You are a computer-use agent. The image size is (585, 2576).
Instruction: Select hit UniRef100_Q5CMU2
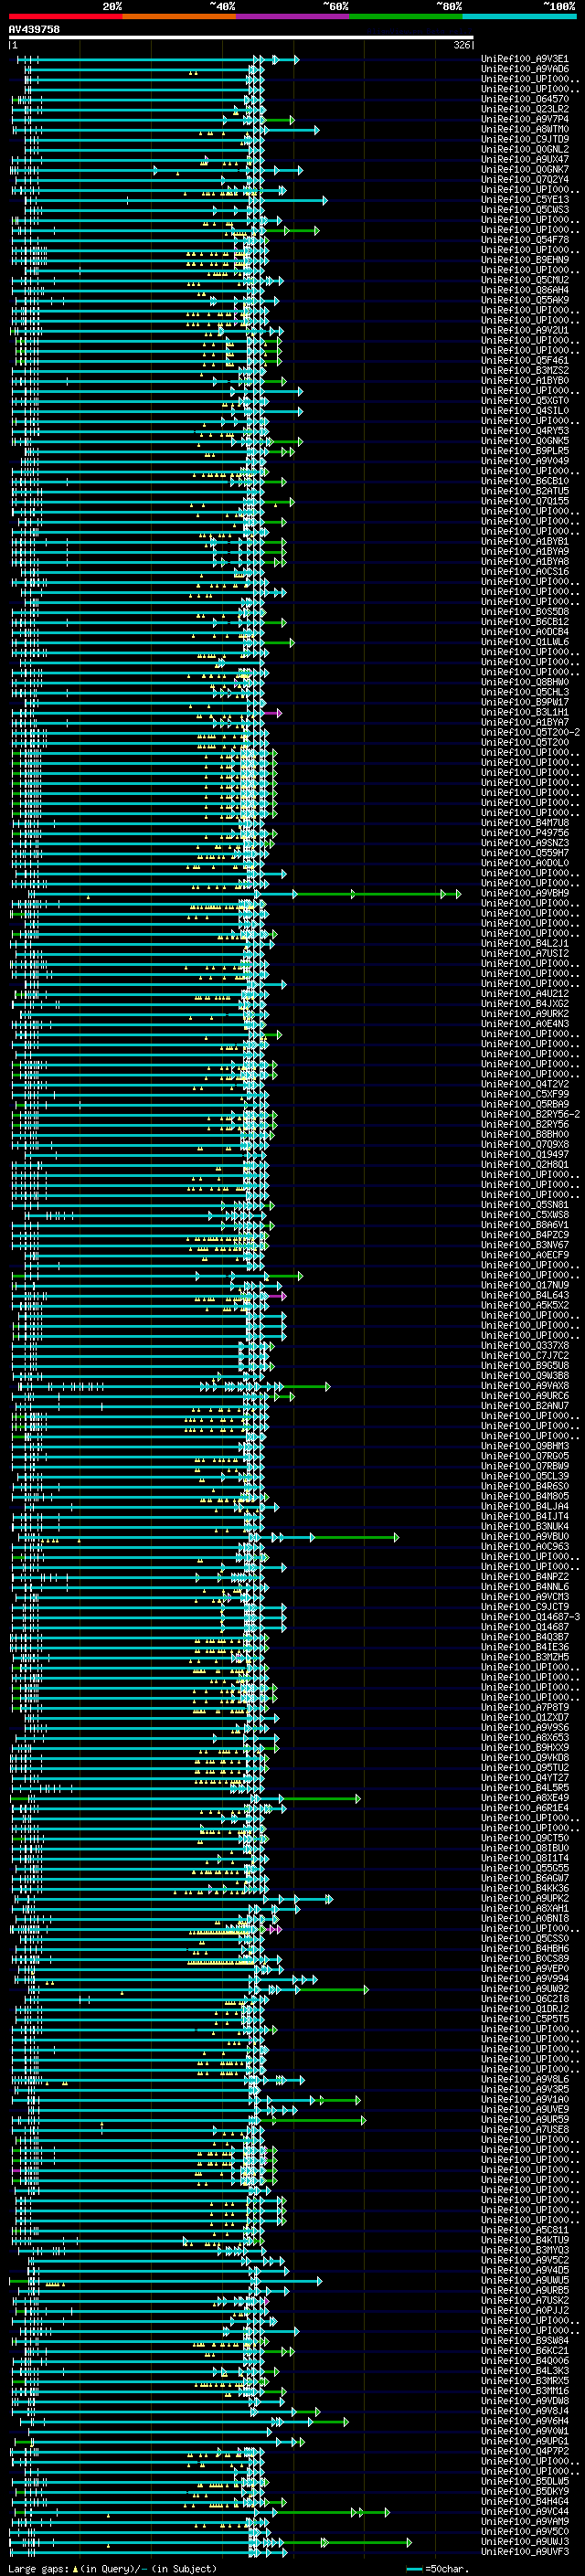[524, 280]
